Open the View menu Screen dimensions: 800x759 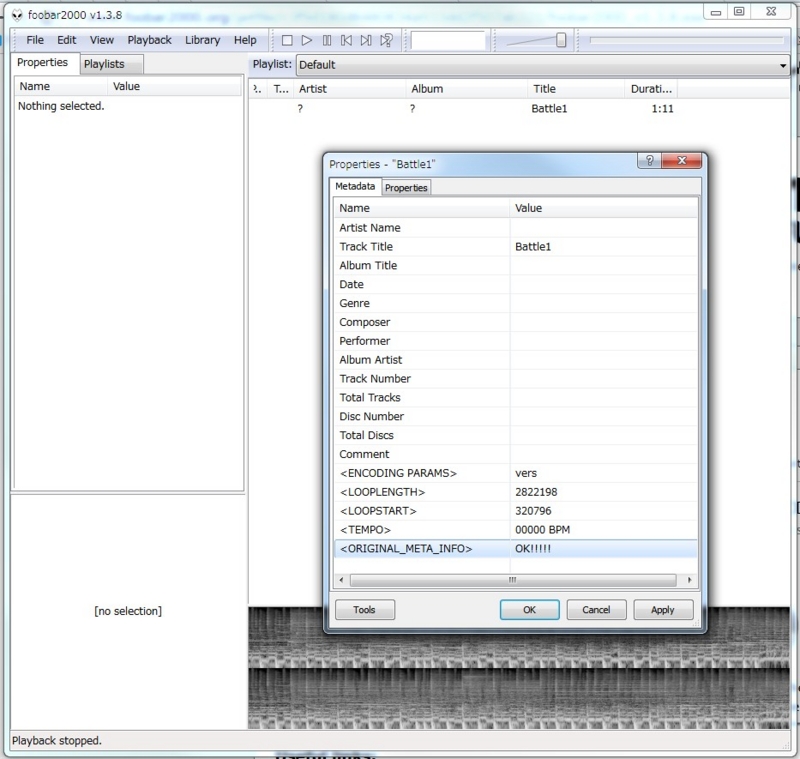coord(102,40)
